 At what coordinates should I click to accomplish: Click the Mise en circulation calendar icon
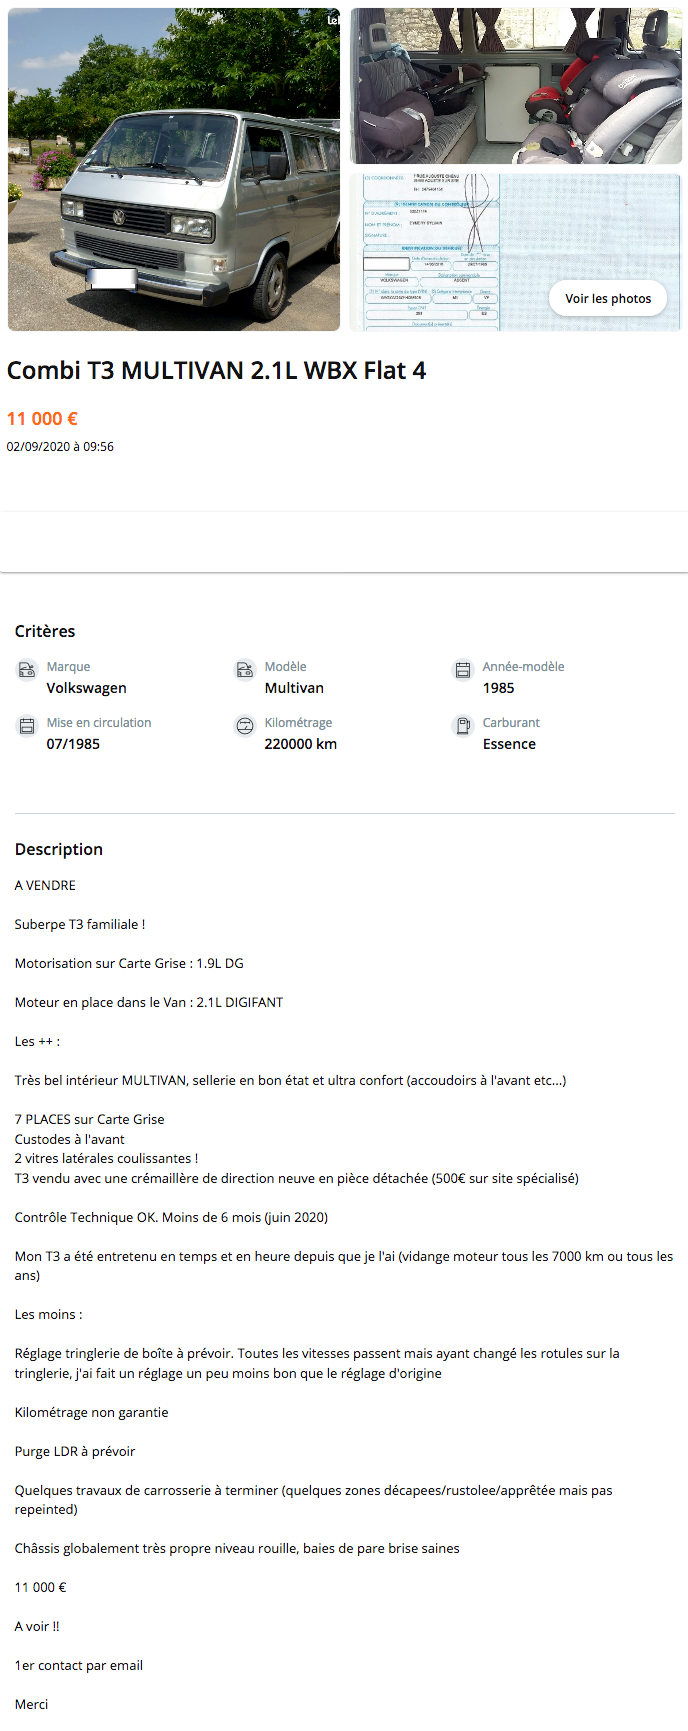(x=27, y=726)
